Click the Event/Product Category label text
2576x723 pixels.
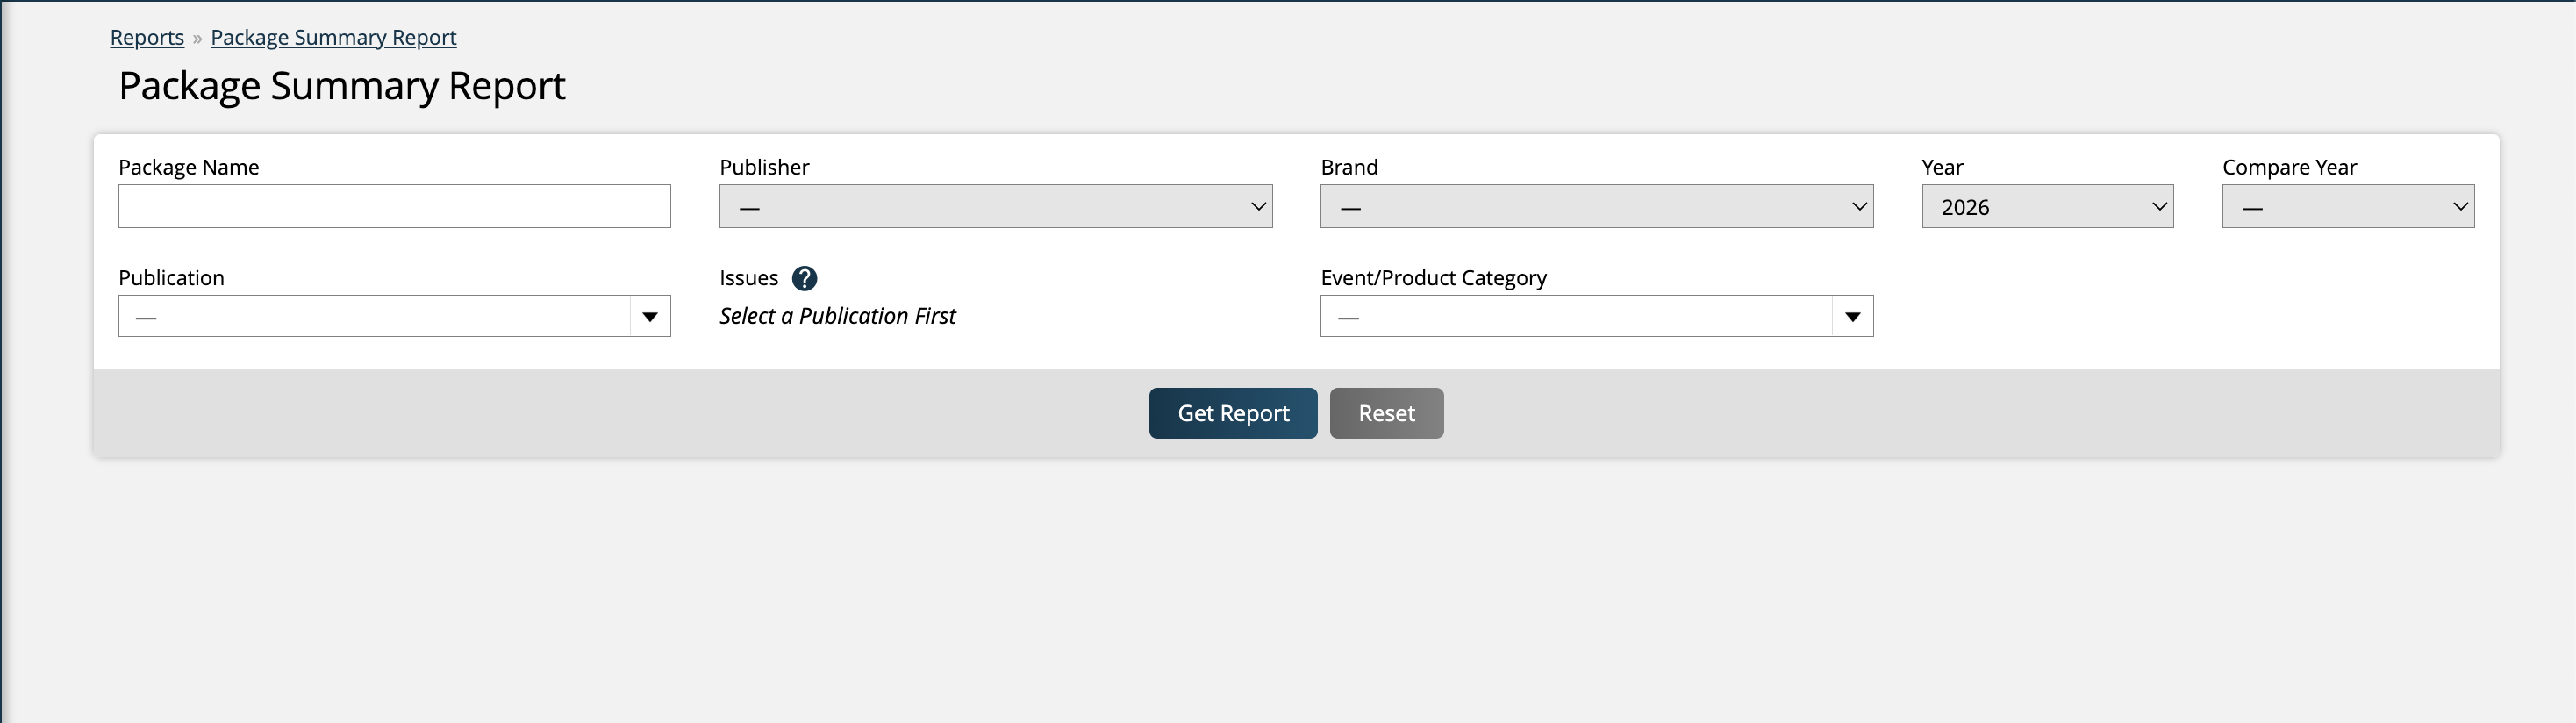tap(1433, 278)
